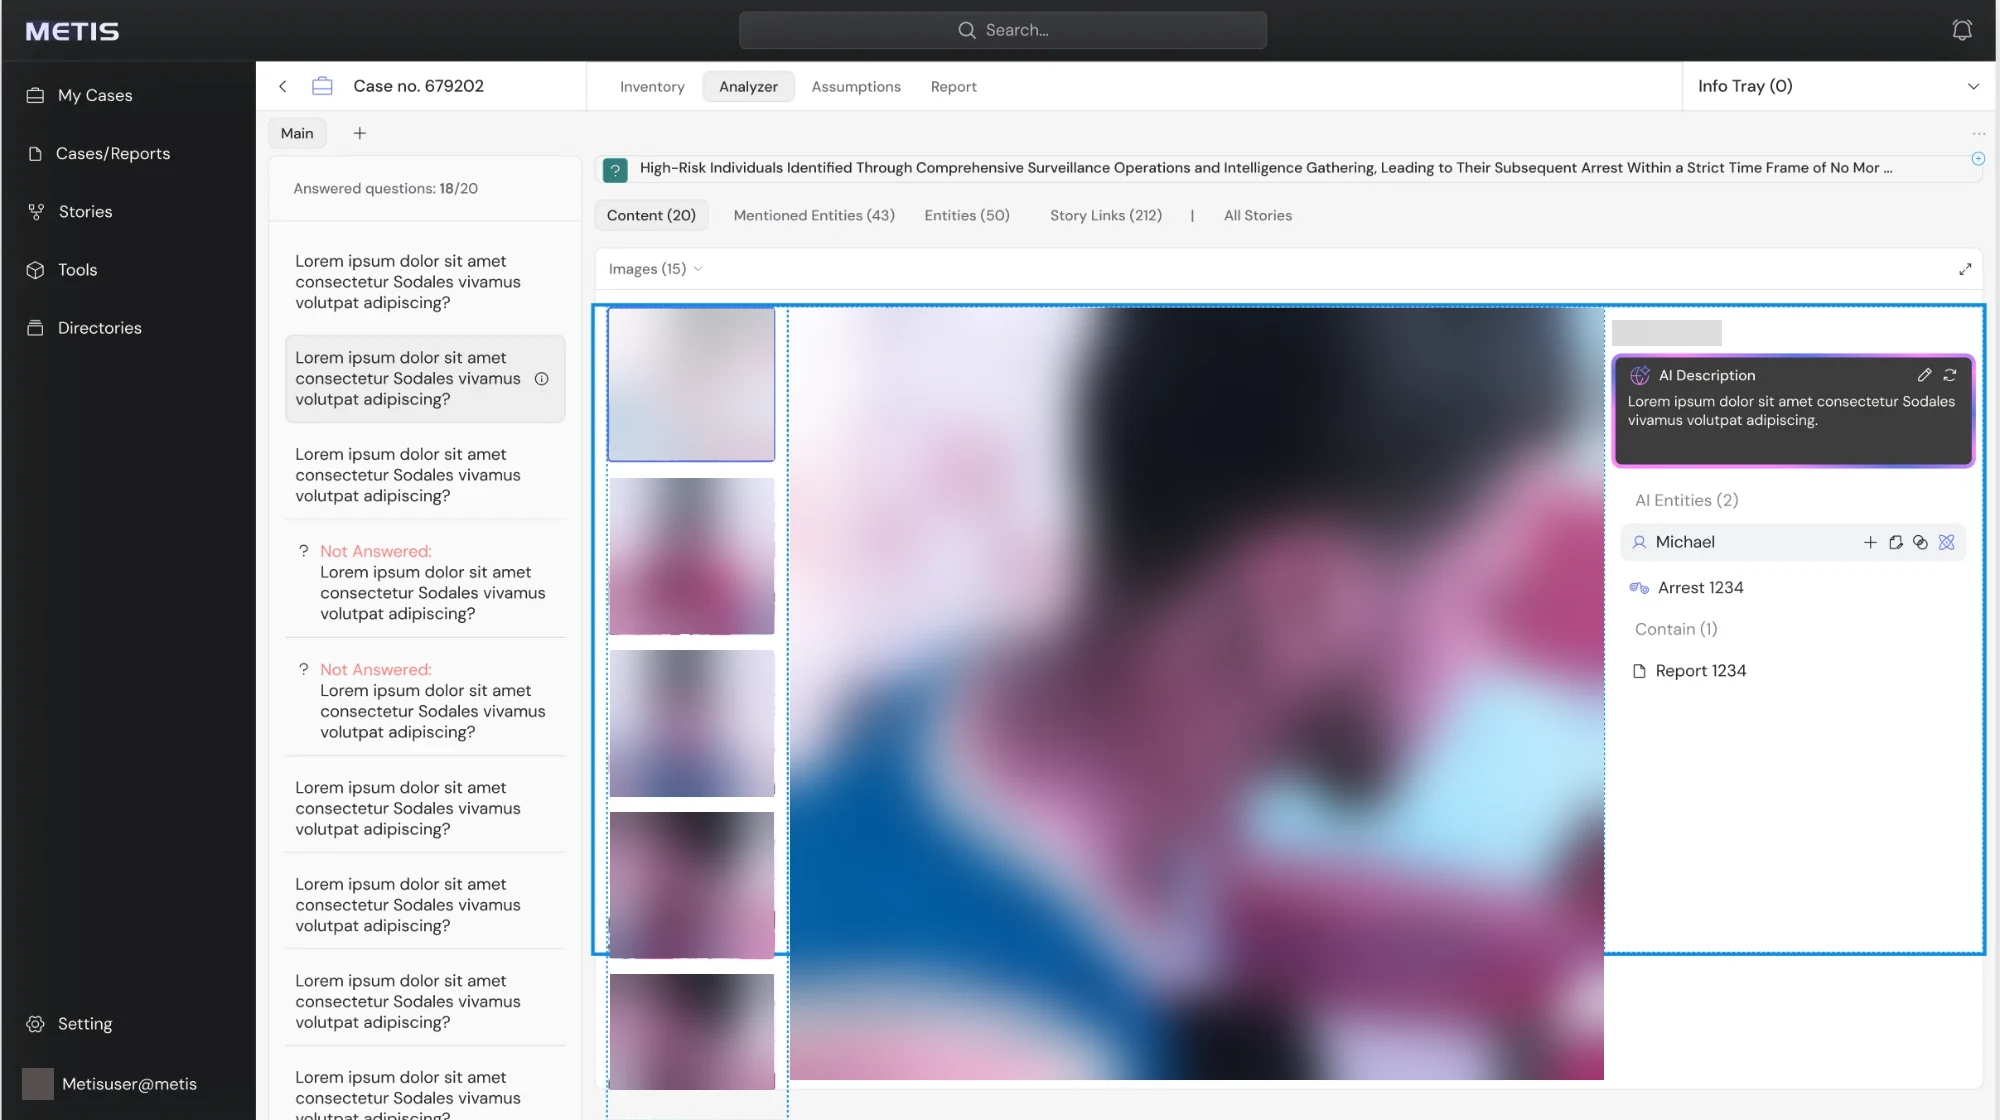The height and width of the screenshot is (1120, 2000).
Task: Open Stories in sidebar
Action: coord(85,211)
